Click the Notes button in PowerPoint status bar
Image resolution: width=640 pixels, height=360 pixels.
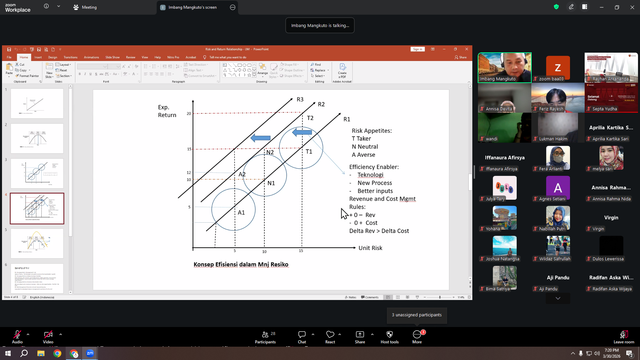pyautogui.click(x=351, y=297)
